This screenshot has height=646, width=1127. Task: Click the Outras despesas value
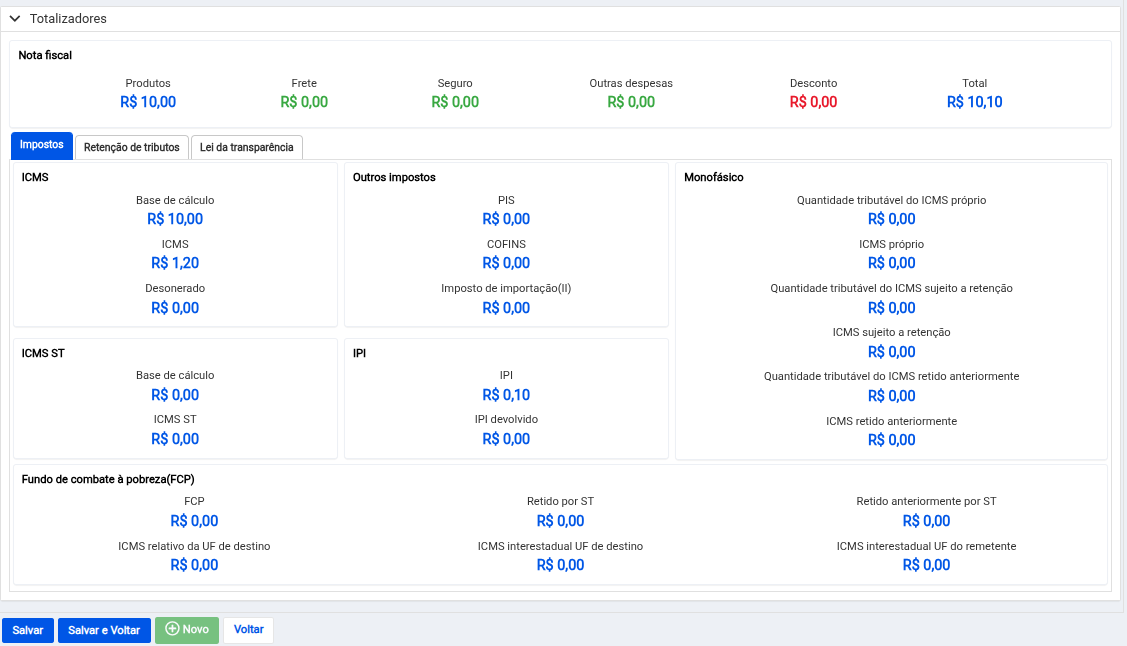pyautogui.click(x=631, y=102)
